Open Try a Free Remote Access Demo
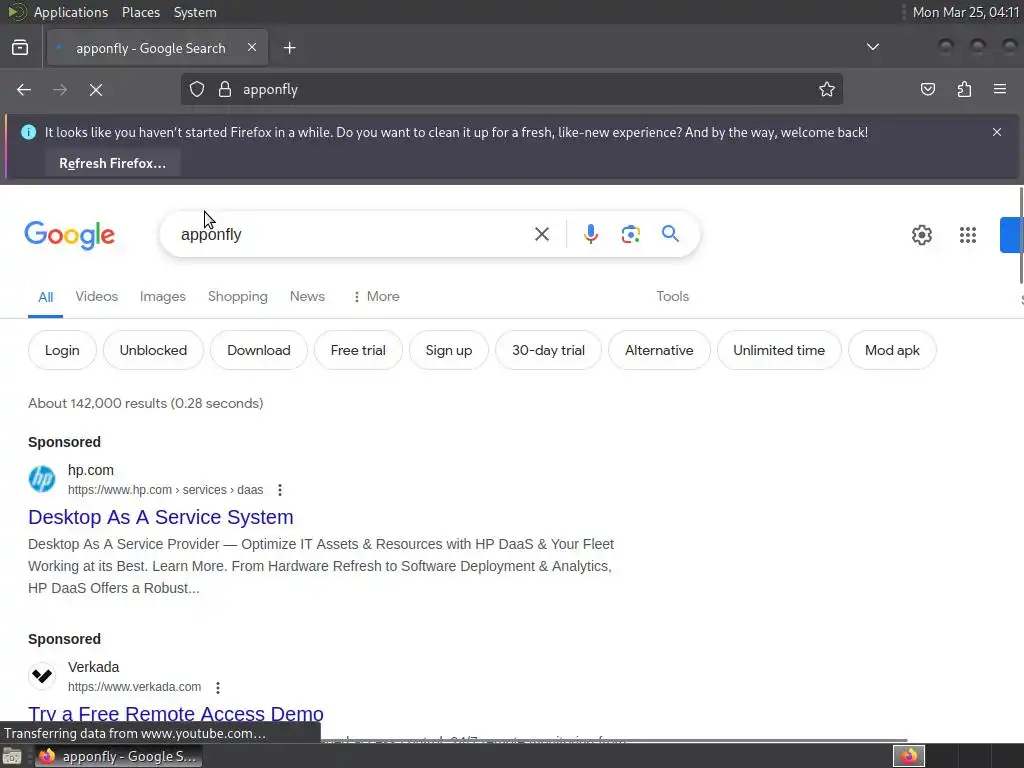 (176, 714)
